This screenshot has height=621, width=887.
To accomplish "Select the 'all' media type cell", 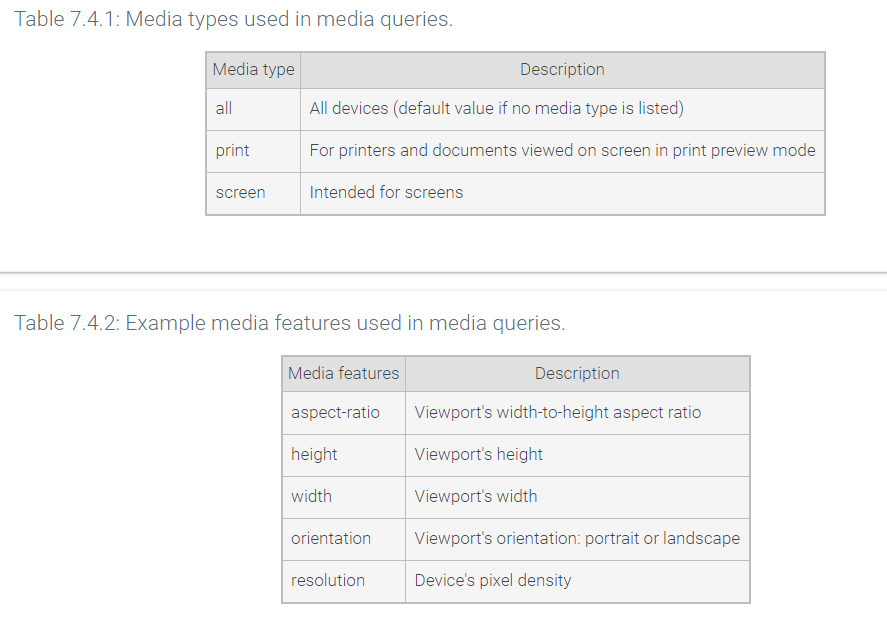I will coord(224,108).
